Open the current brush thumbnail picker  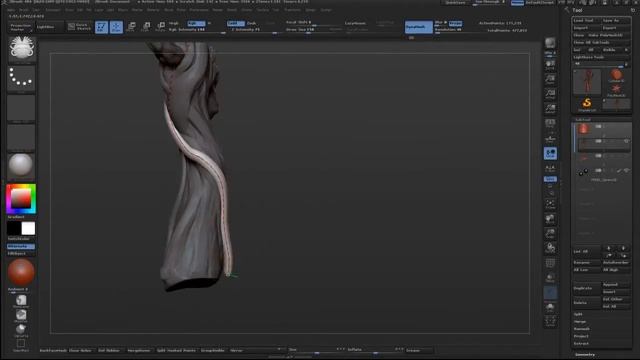21,49
